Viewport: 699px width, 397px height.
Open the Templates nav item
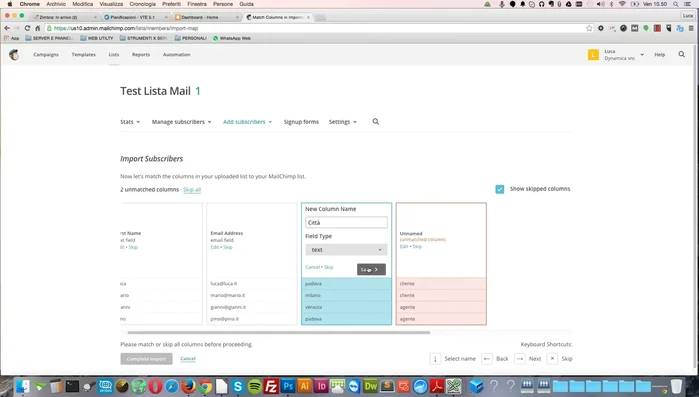pos(84,54)
